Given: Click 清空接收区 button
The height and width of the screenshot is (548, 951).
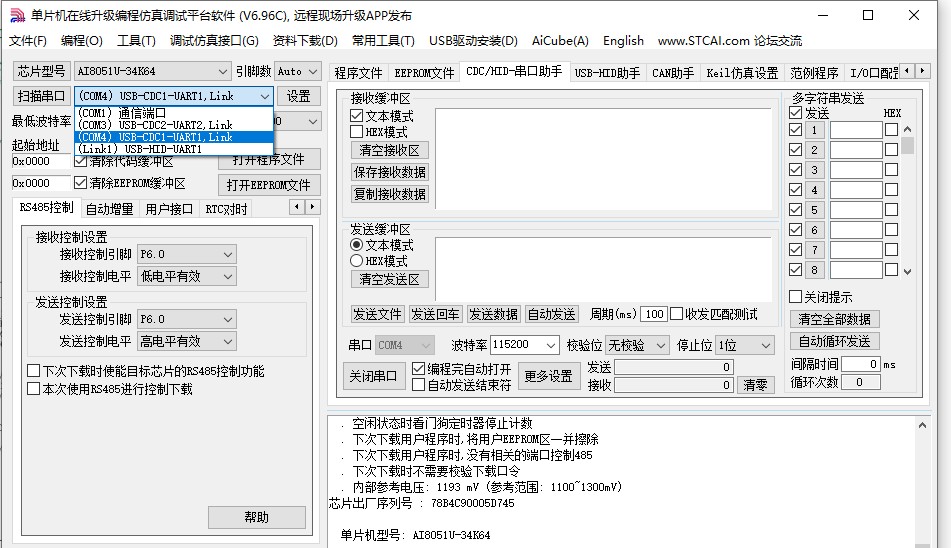Looking at the screenshot, I should (389, 150).
